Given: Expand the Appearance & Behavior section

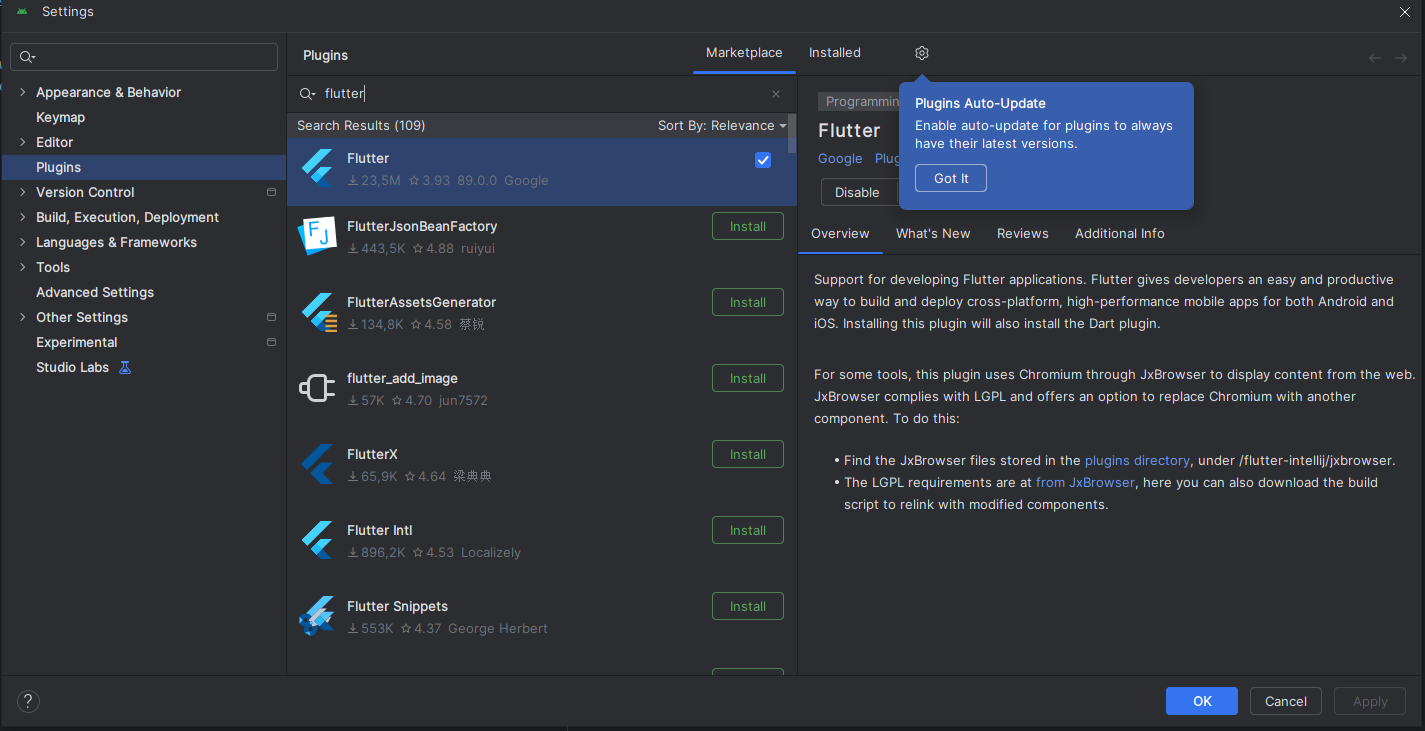Looking at the screenshot, I should click(22, 91).
